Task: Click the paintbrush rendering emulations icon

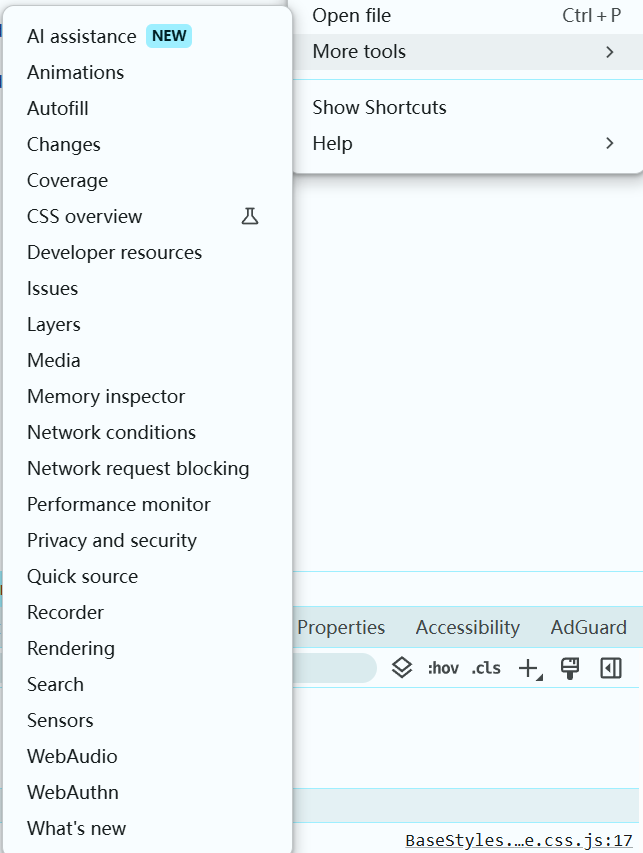Action: coord(570,668)
